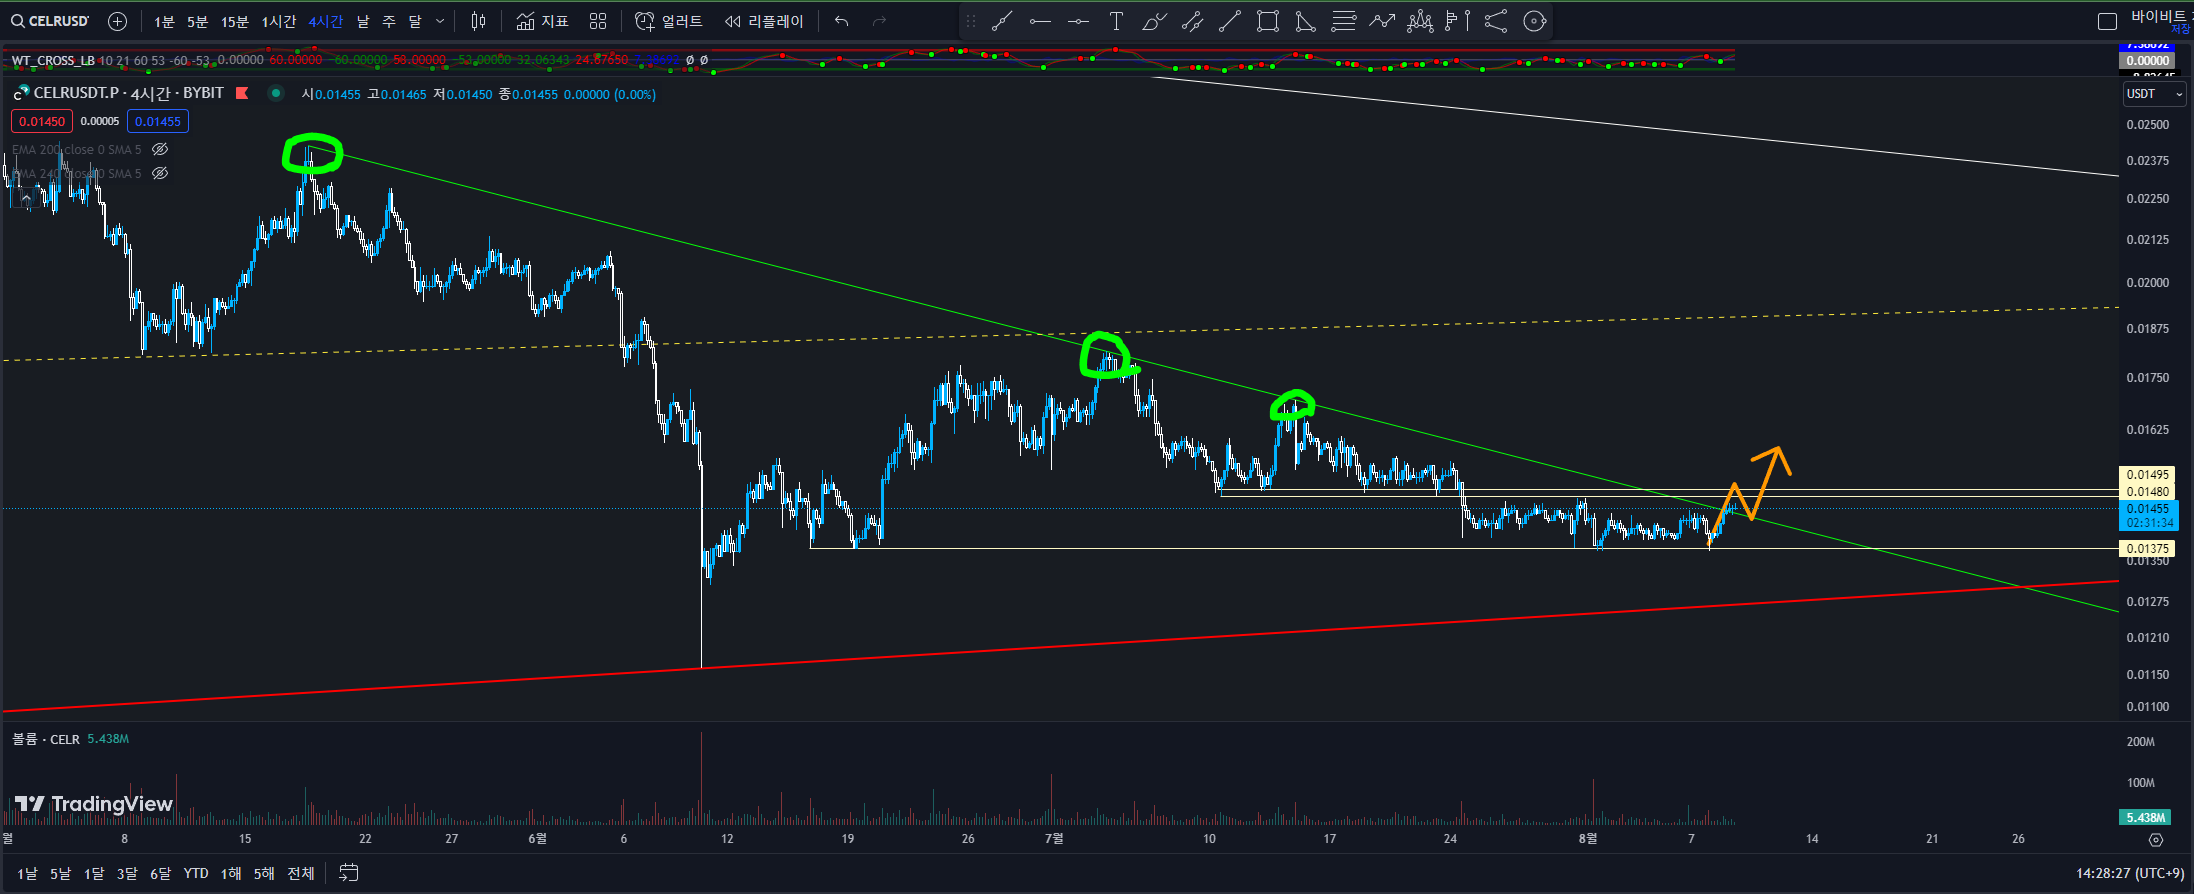Set date range to 1날
The image size is (2194, 894).
point(27,873)
